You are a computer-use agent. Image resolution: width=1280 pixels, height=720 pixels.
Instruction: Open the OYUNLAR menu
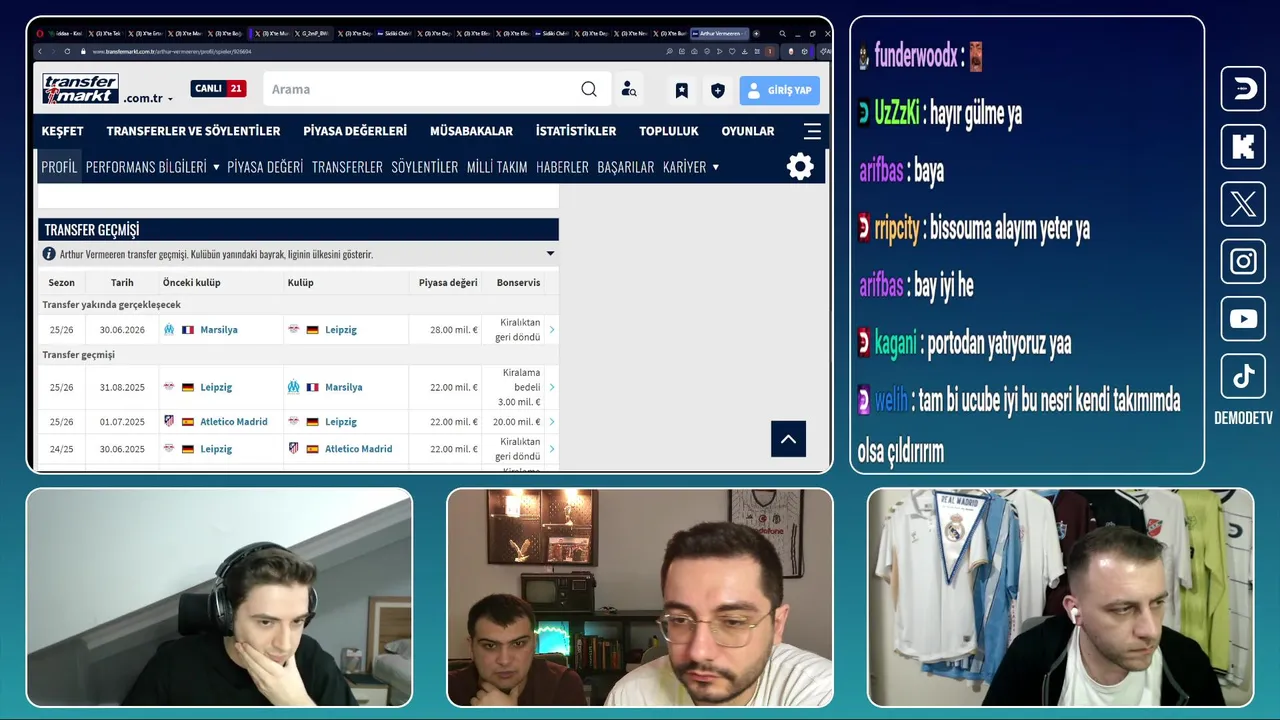pos(748,131)
